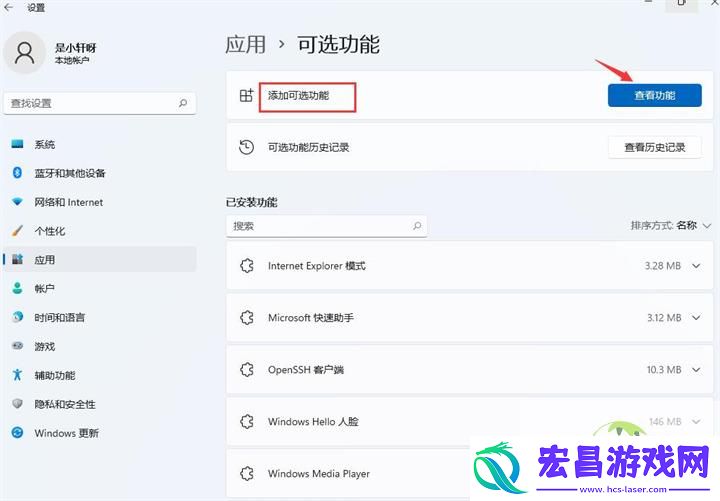Click the 查找设置 search field
Viewport: 720px width, 501px height.
pos(100,103)
